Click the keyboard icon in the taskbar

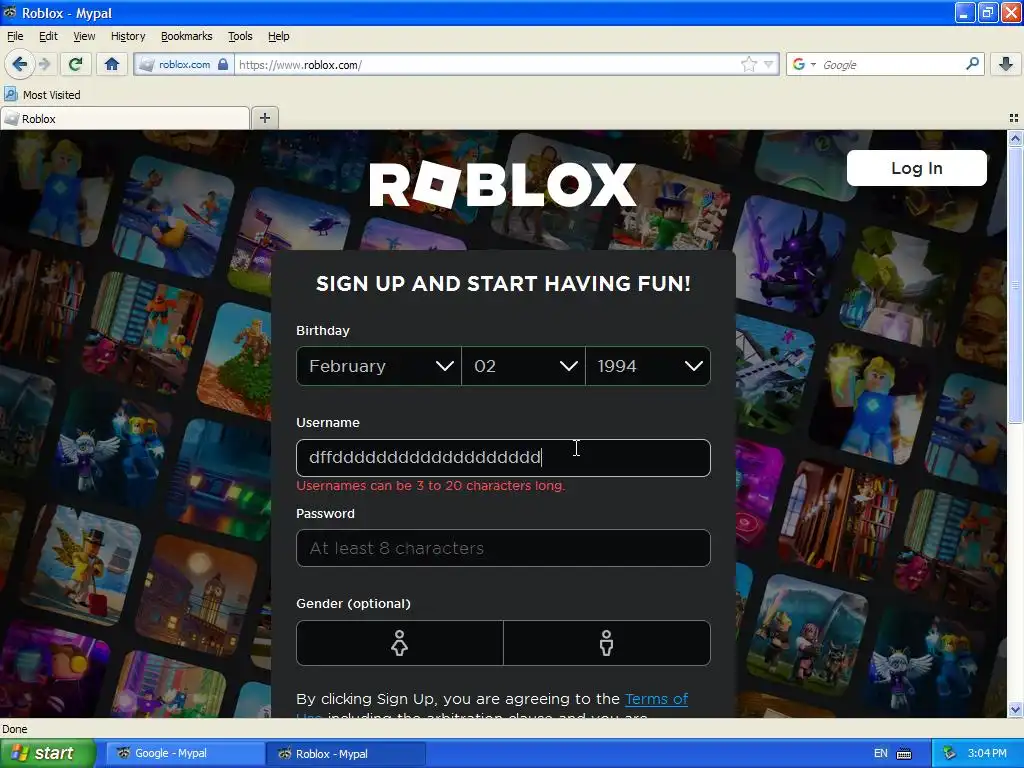904,754
